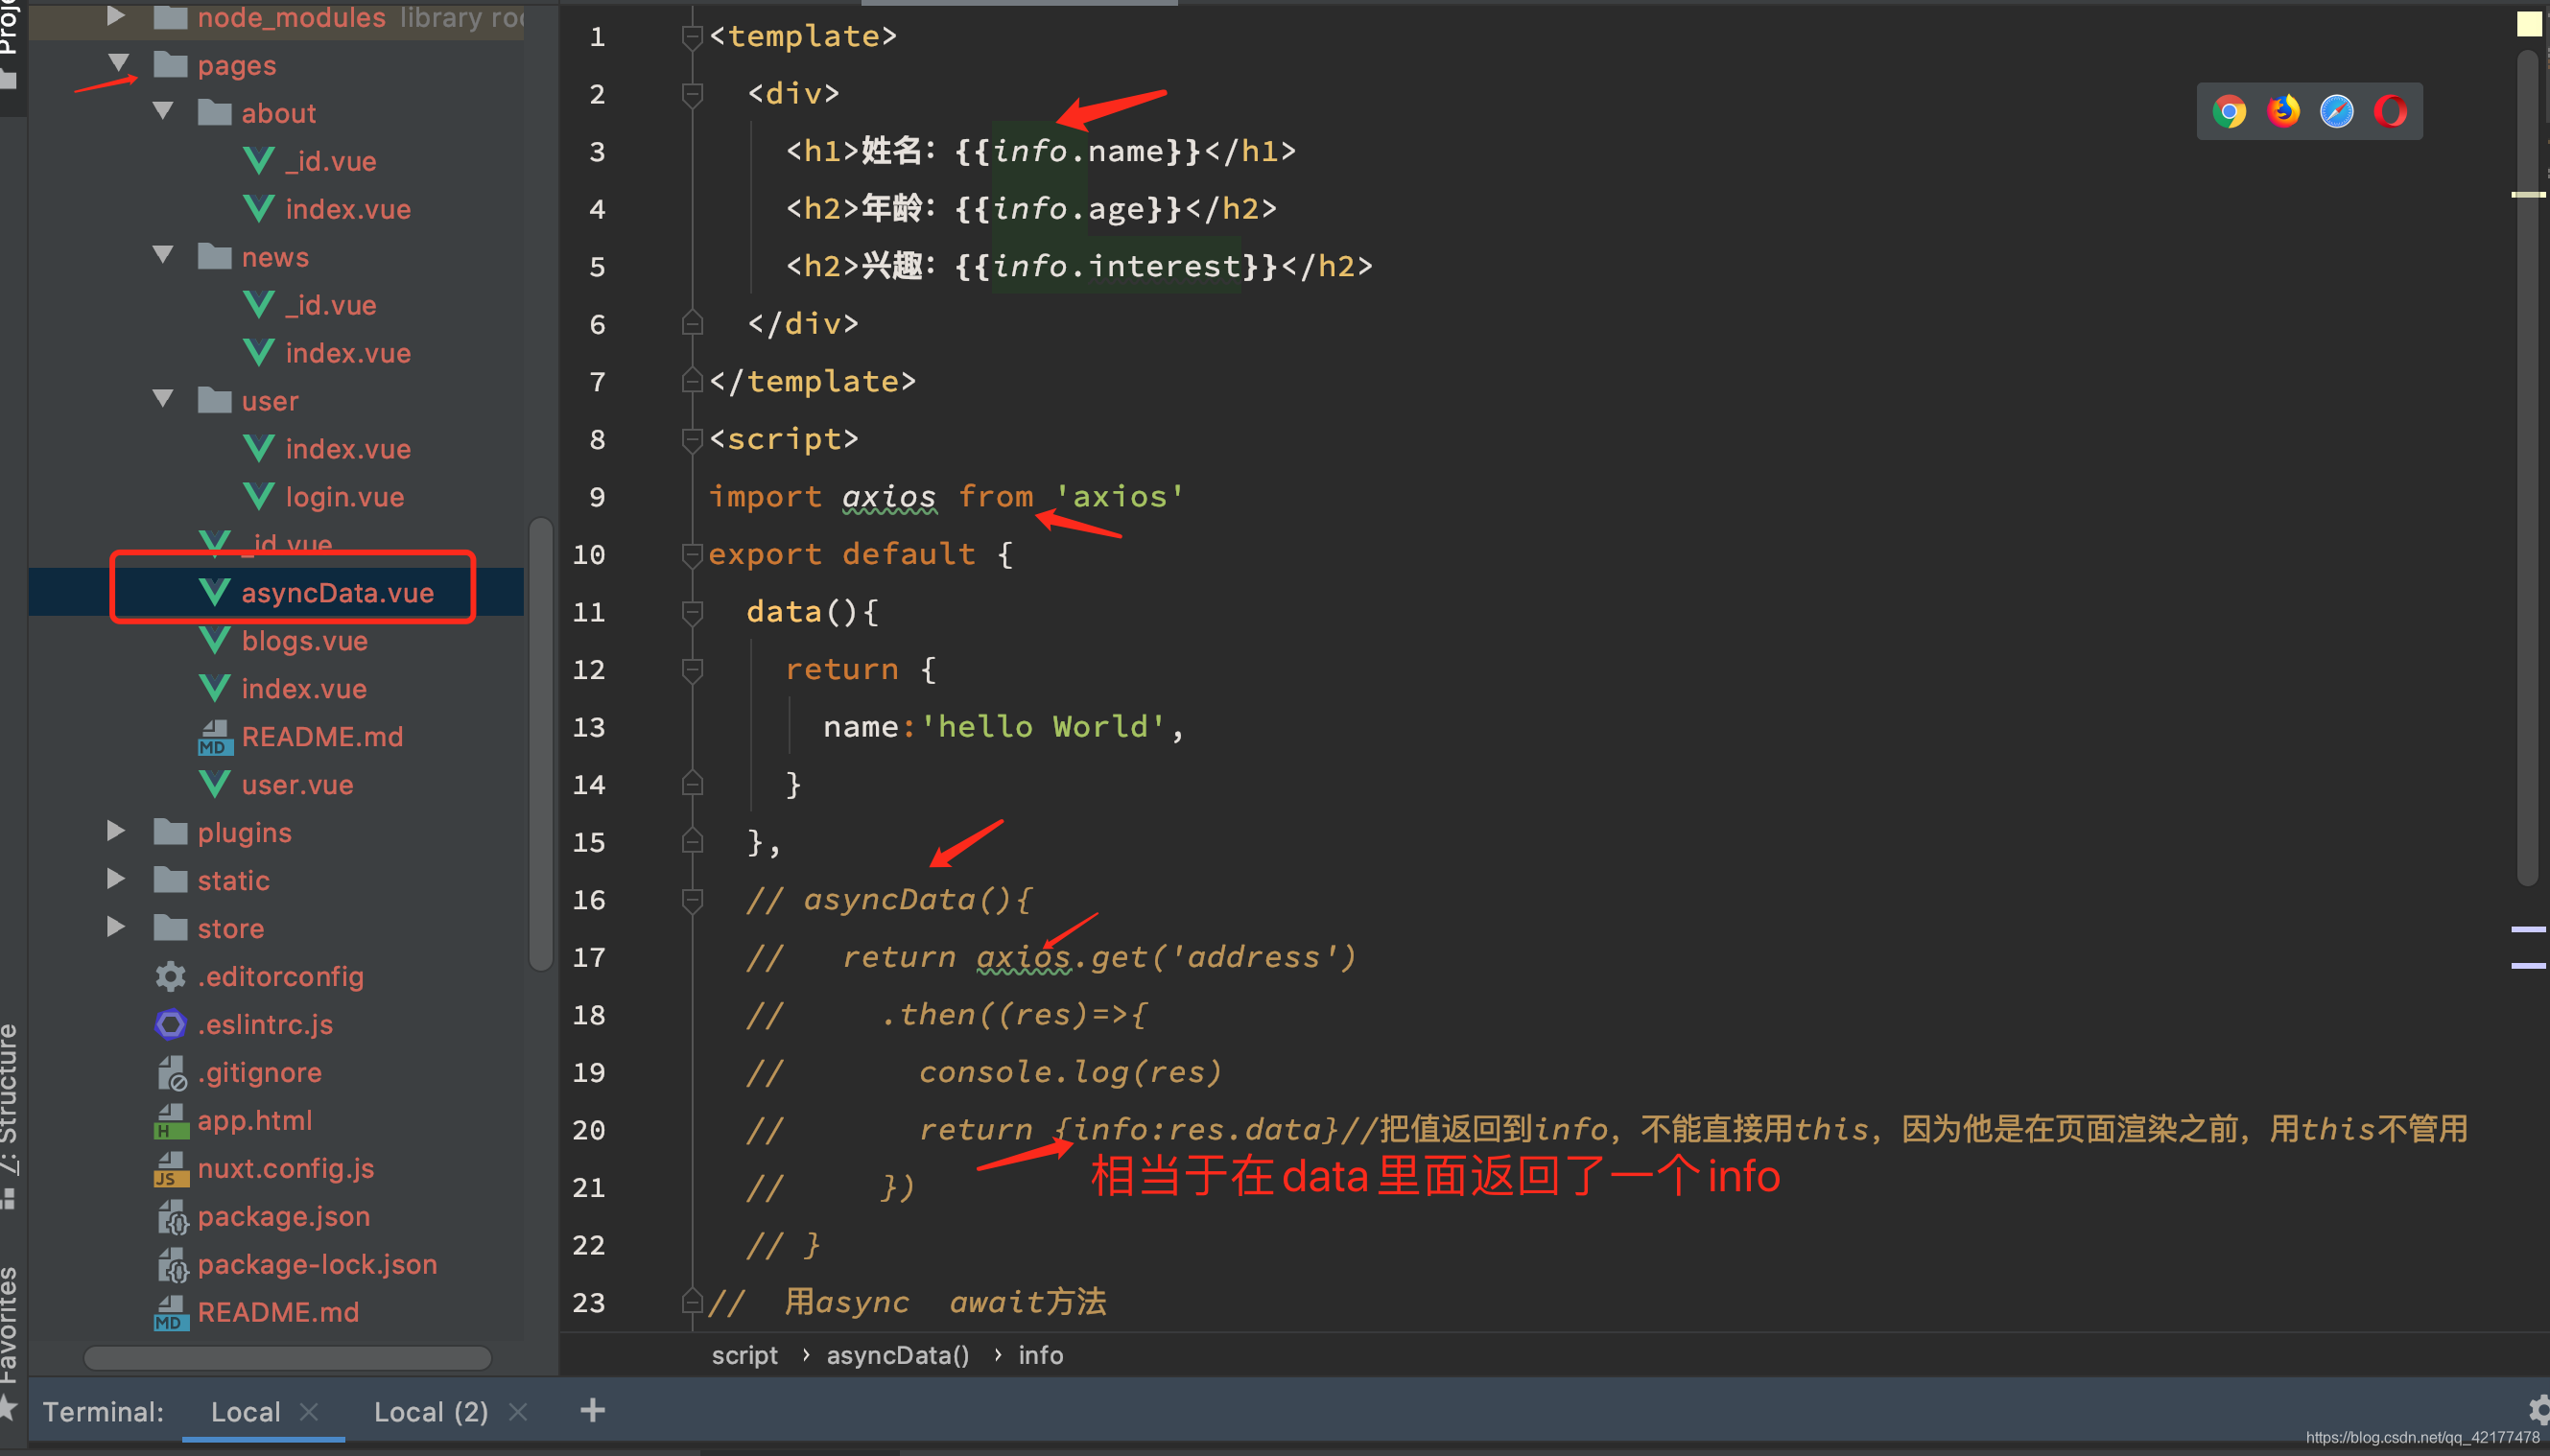Open preview in Chrome browser icon
The width and height of the screenshot is (2550, 1456).
tap(2229, 111)
